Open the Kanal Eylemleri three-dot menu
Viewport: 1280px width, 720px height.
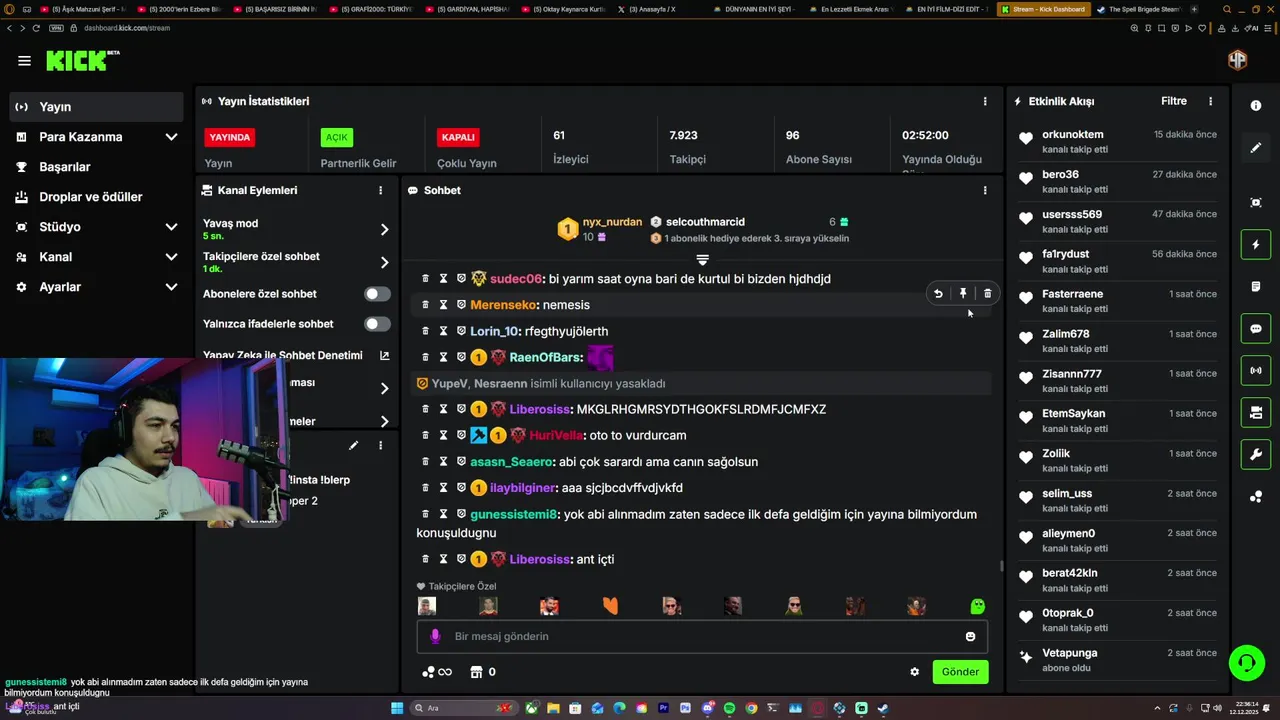click(x=380, y=190)
